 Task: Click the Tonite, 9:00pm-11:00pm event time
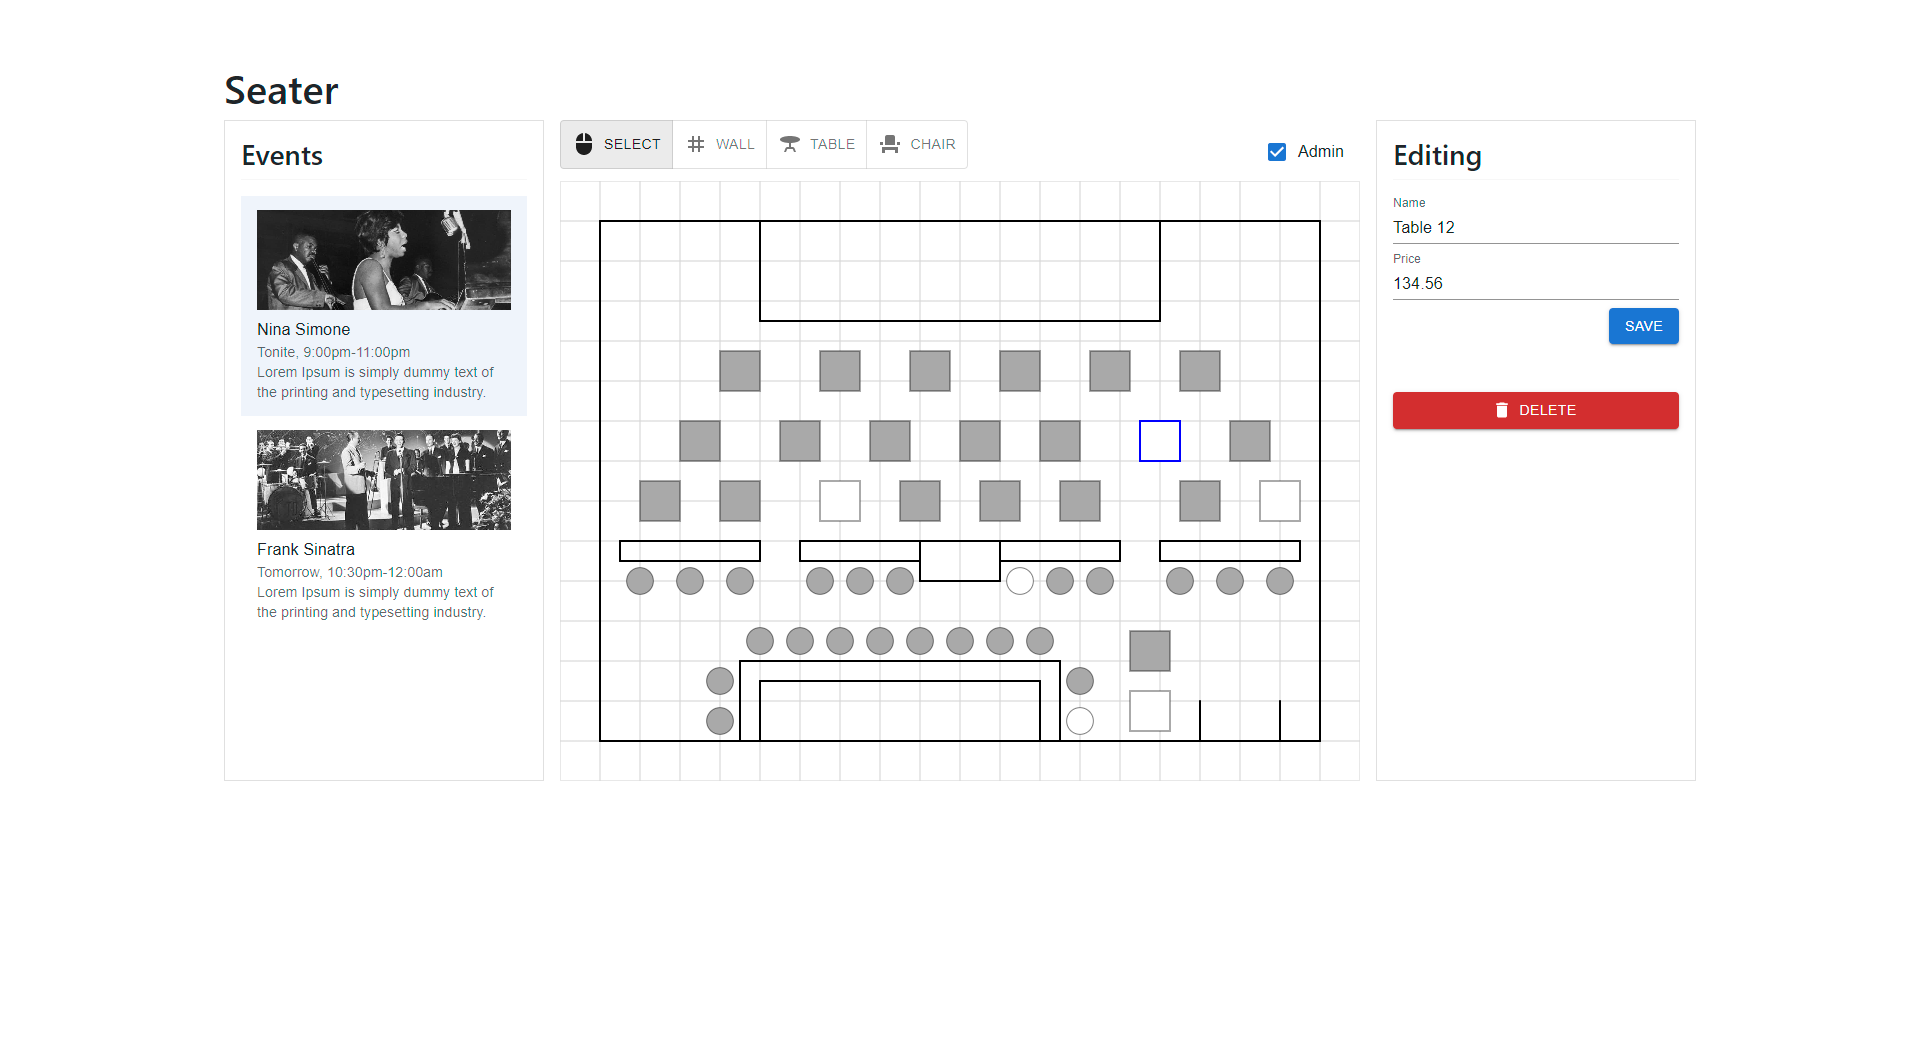(x=333, y=352)
